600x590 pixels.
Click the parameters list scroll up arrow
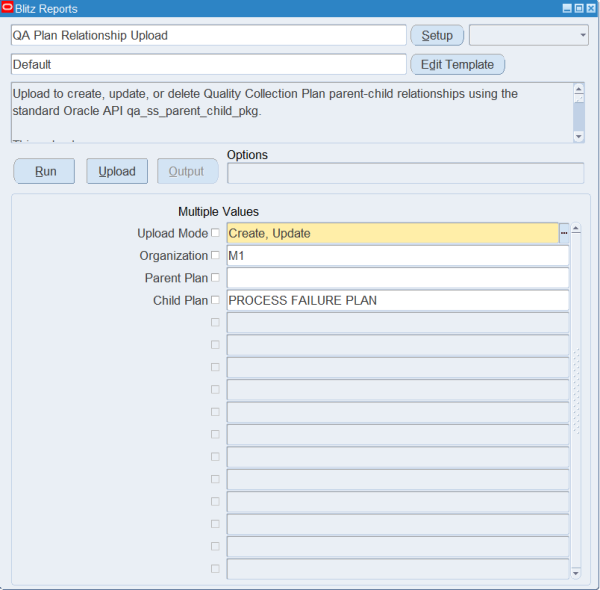[x=576, y=229]
